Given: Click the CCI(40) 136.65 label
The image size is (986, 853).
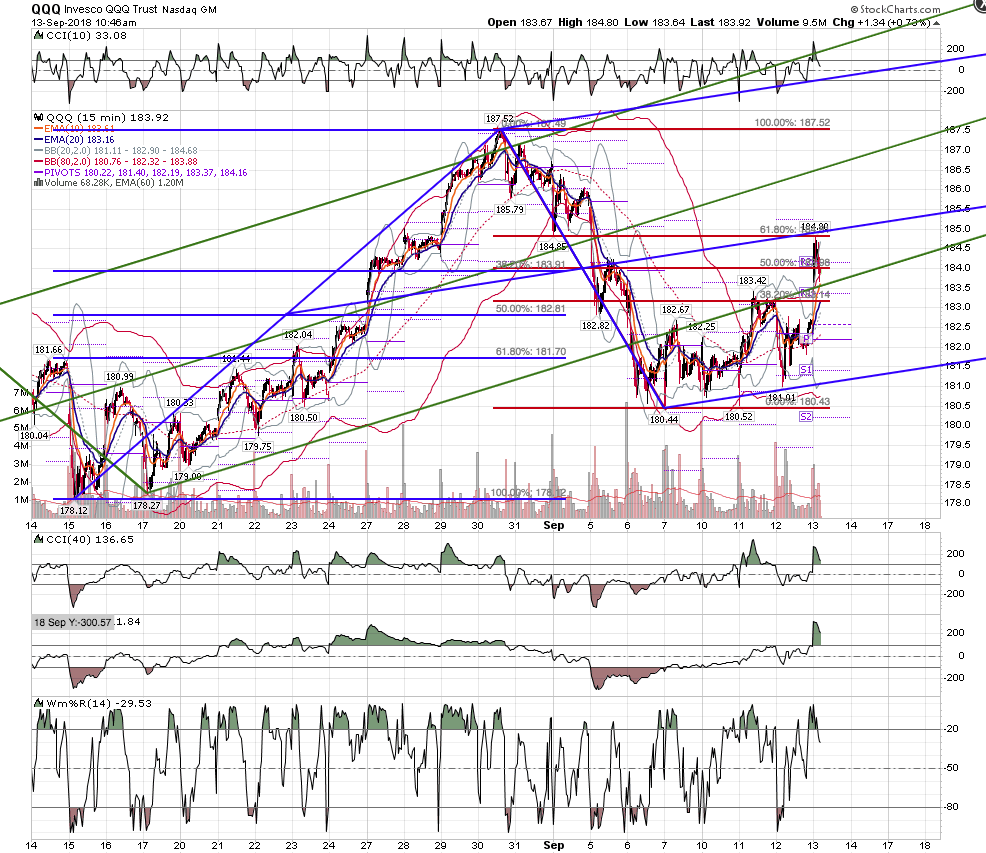Looking at the screenshot, I should coord(90,540).
